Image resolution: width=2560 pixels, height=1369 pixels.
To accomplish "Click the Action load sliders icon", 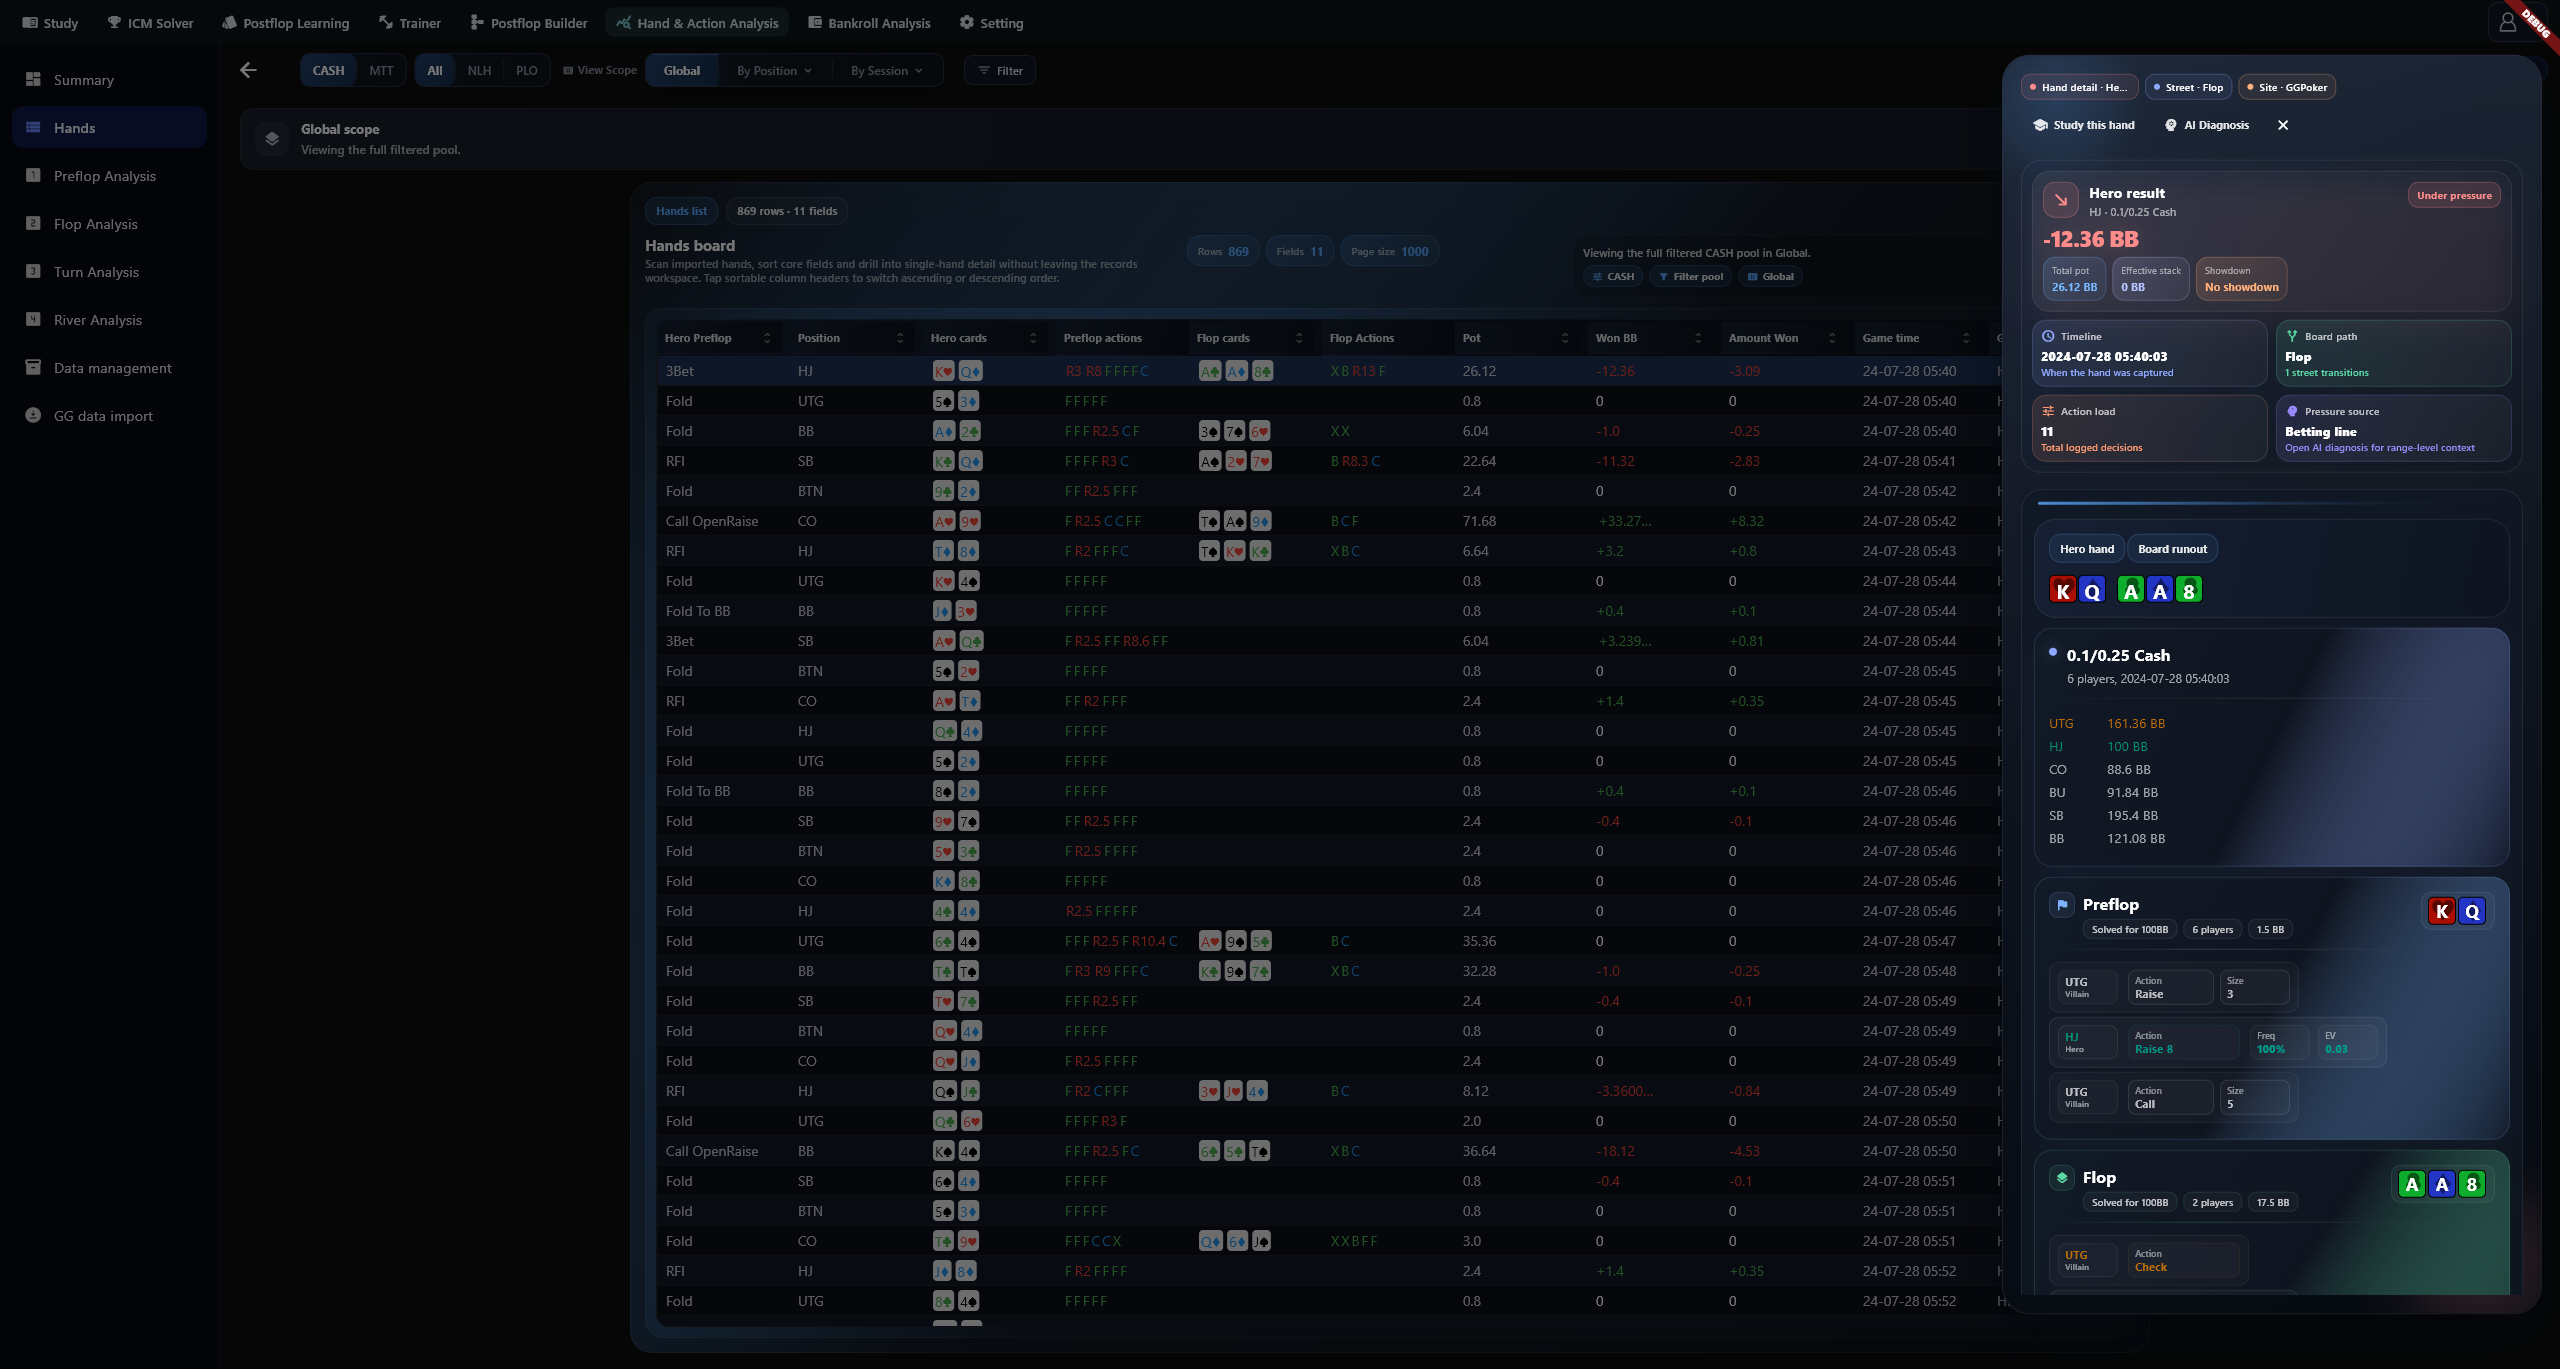I will tap(2047, 411).
